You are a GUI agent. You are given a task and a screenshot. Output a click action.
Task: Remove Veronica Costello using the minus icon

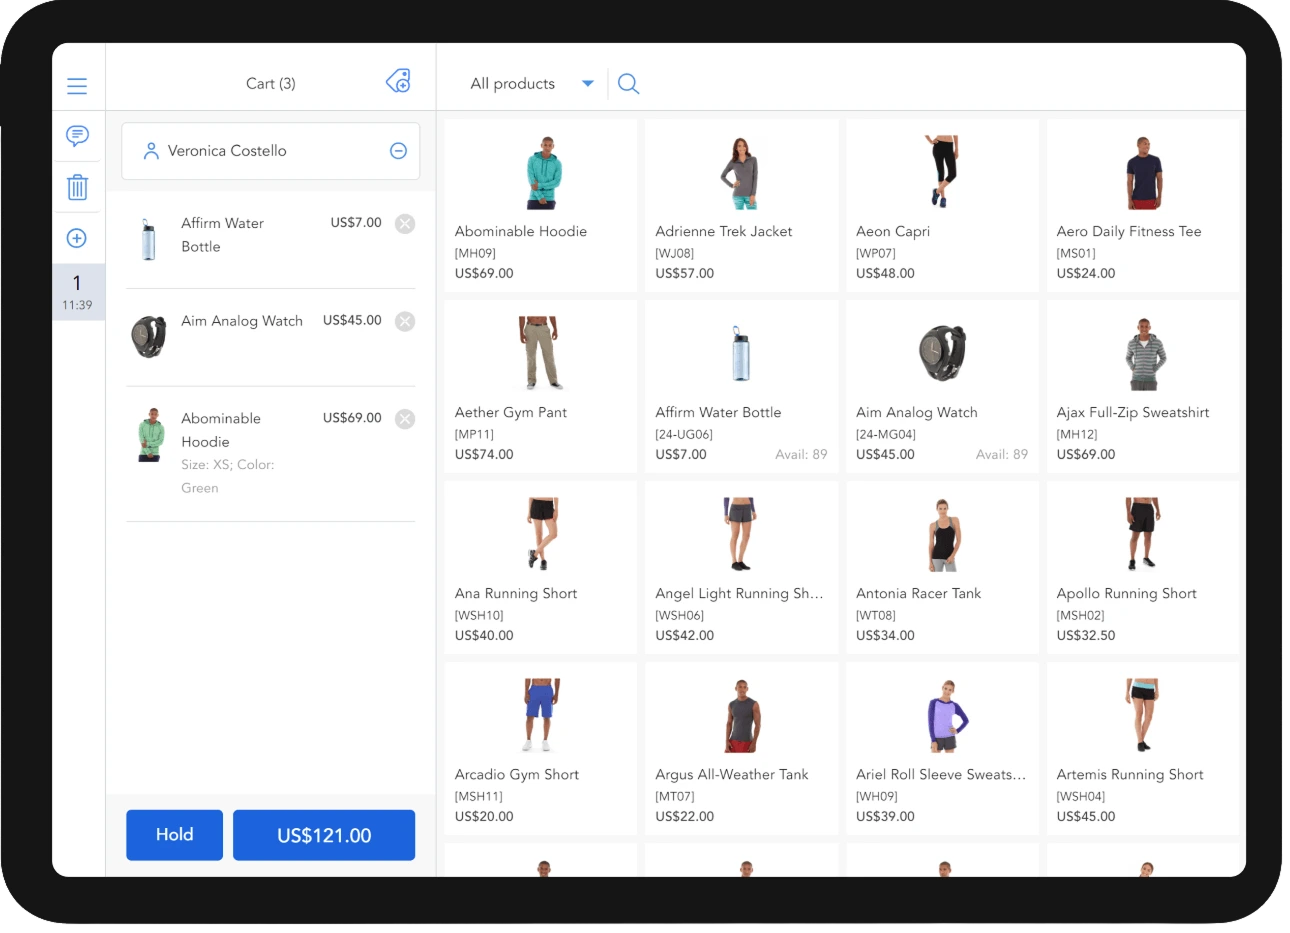pyautogui.click(x=398, y=150)
